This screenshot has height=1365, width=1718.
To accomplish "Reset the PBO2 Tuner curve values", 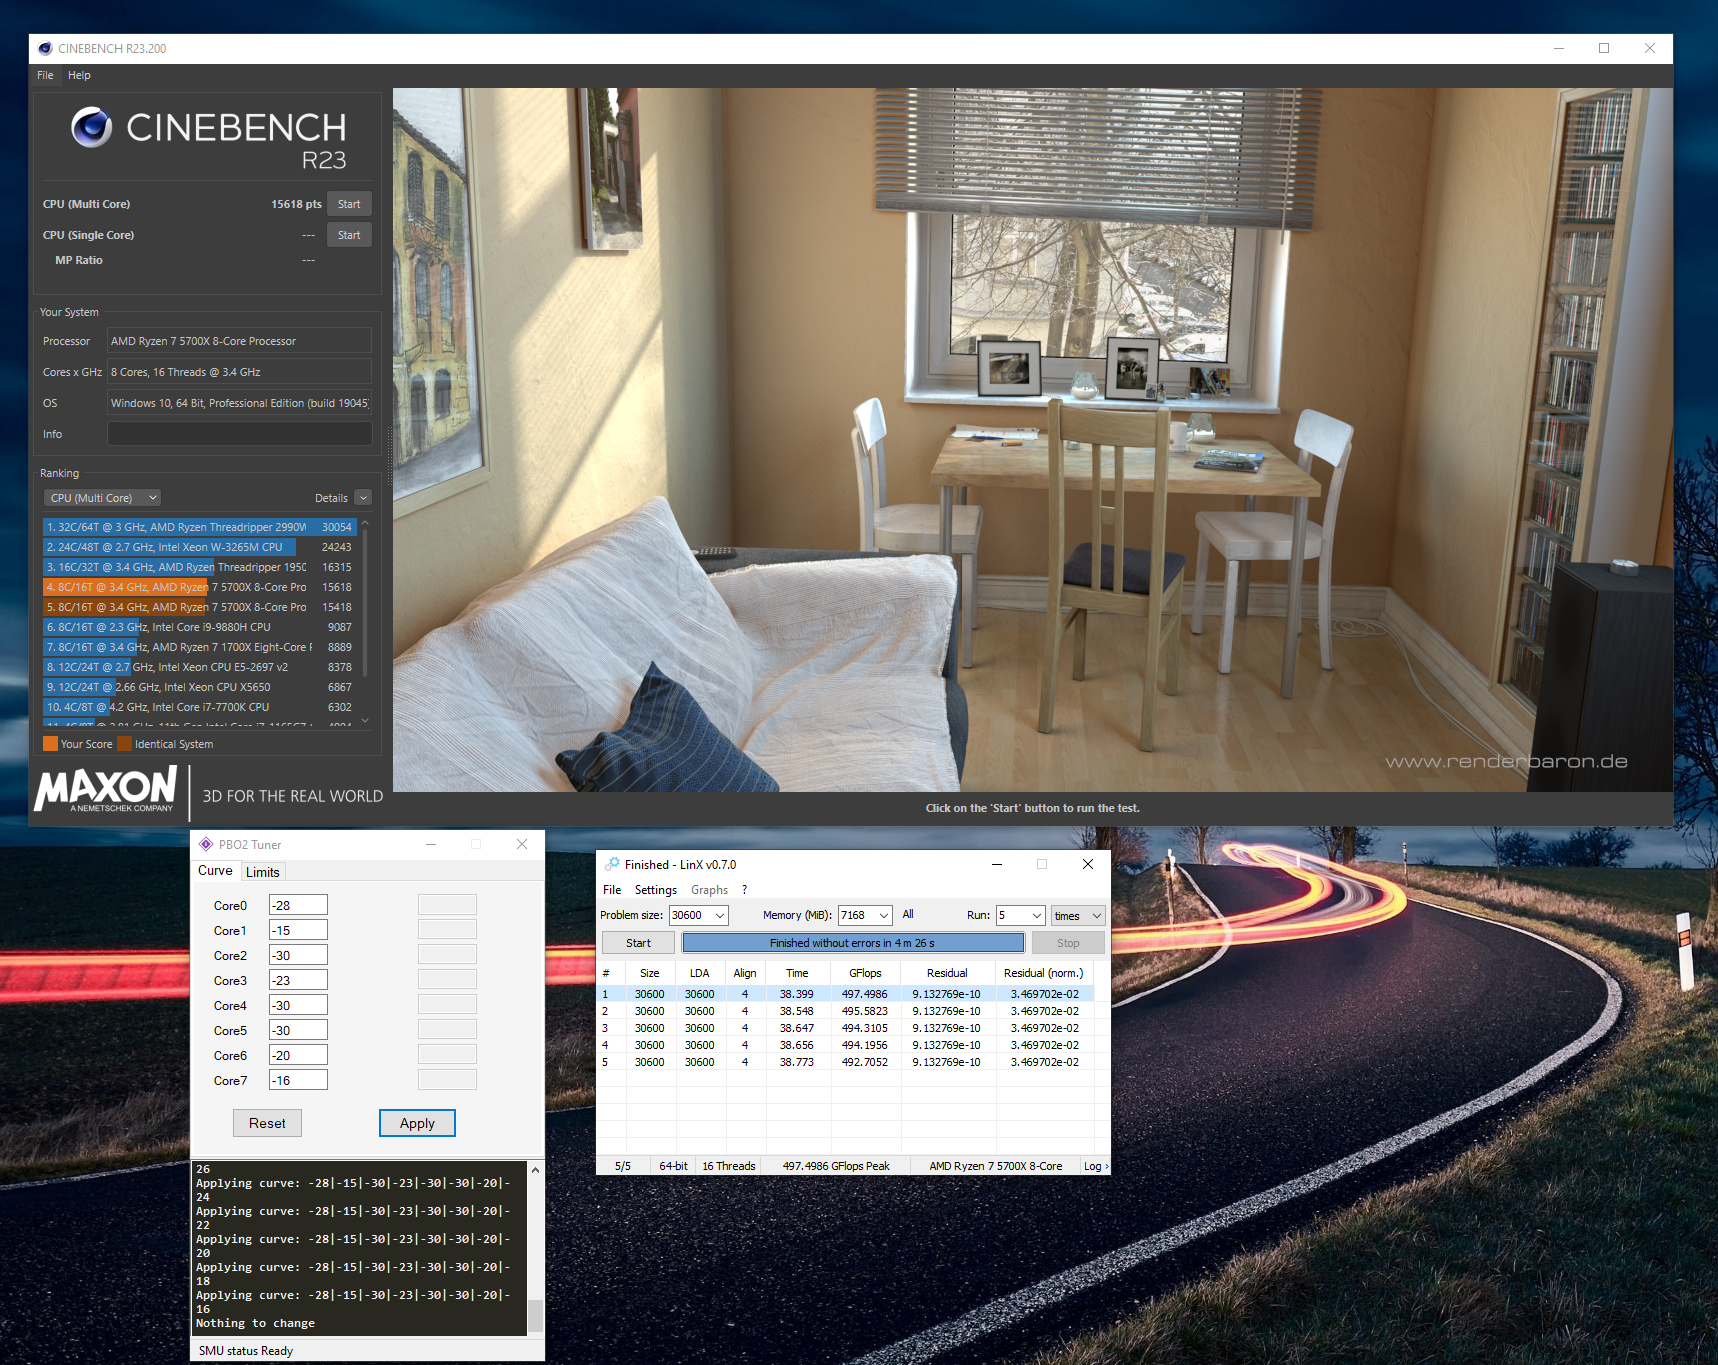I will coord(267,1123).
